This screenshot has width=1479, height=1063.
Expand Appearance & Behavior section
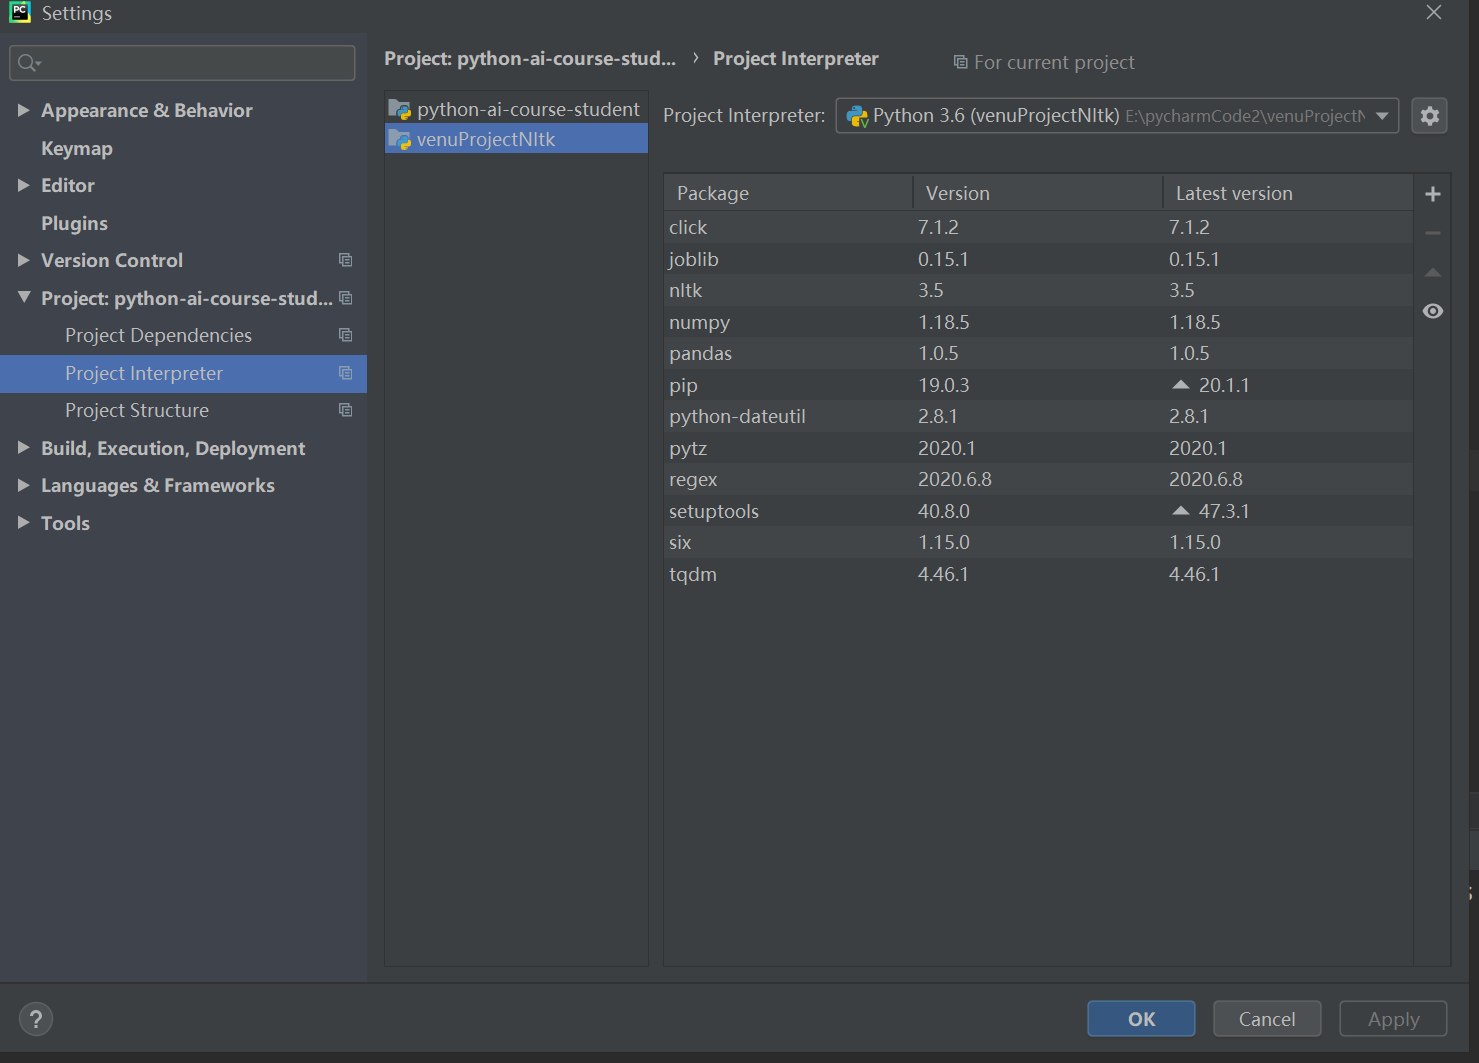click(x=23, y=110)
